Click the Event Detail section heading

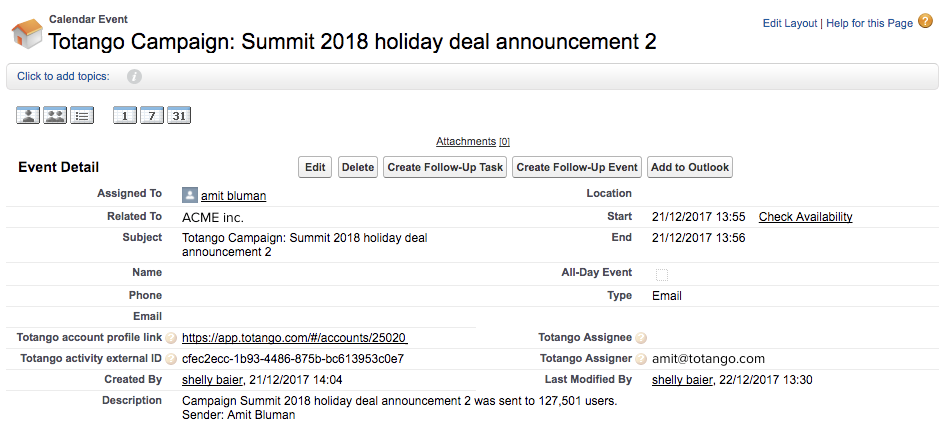coord(58,167)
